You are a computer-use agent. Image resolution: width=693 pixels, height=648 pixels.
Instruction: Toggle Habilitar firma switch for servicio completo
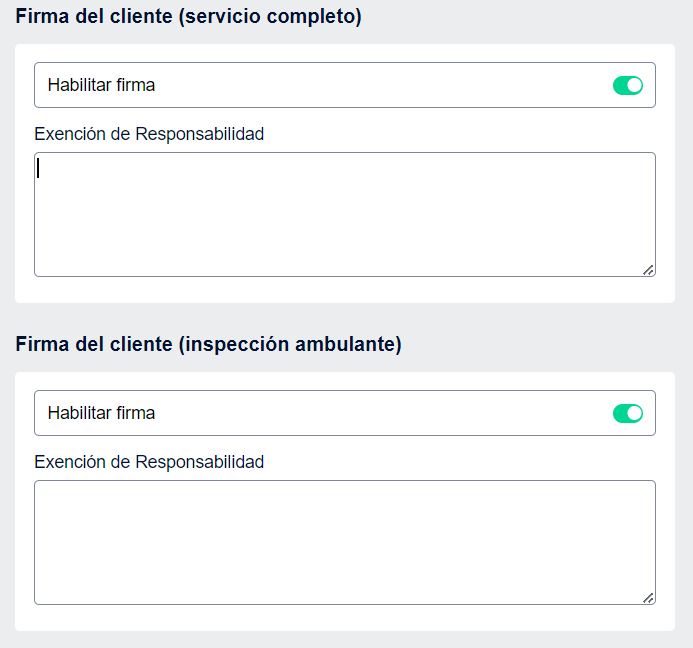(x=627, y=86)
